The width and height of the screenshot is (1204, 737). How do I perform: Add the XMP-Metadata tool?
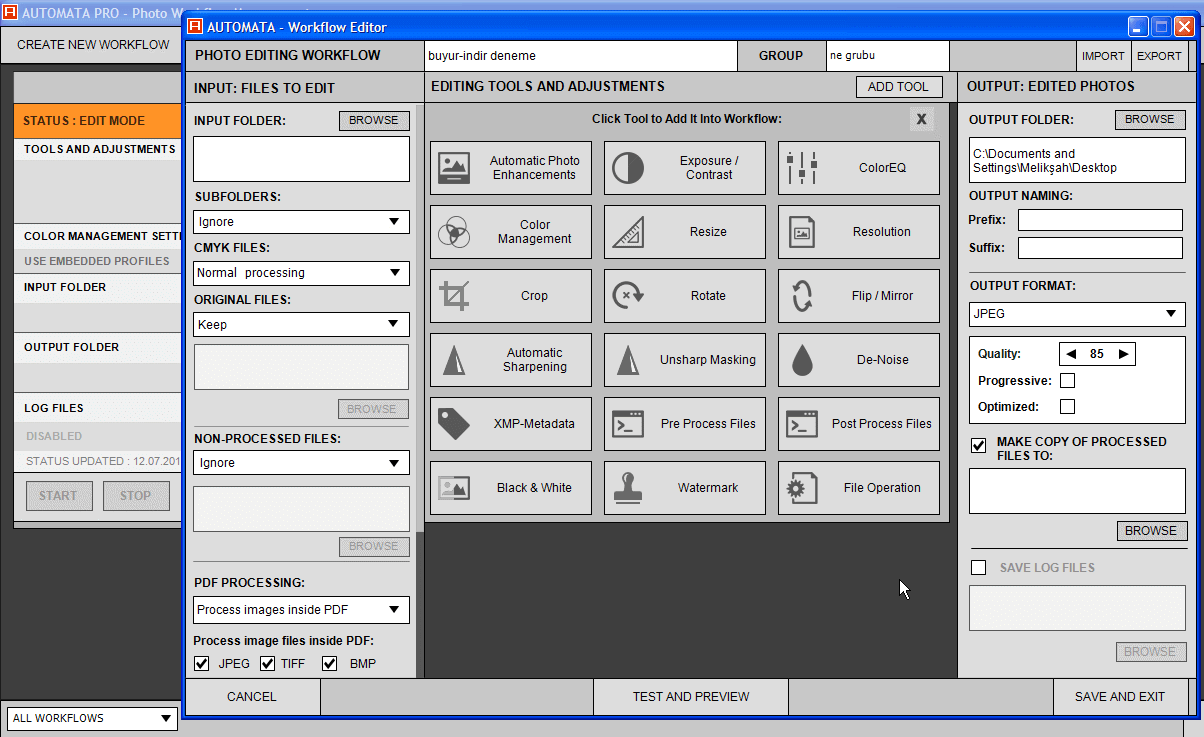tap(511, 424)
